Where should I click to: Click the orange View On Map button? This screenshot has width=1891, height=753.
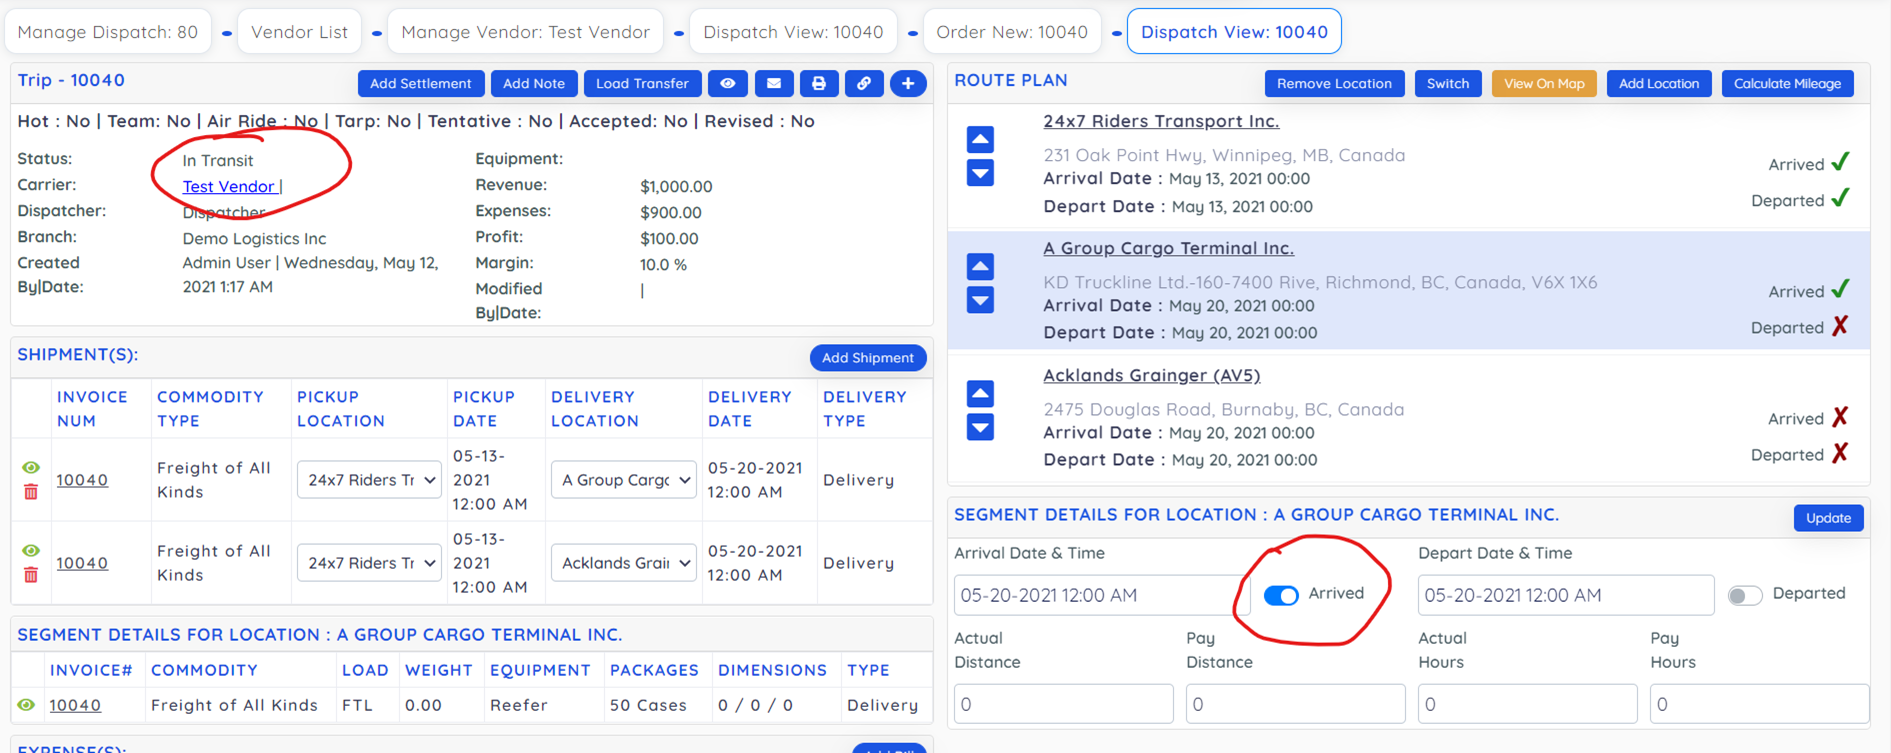tap(1543, 84)
